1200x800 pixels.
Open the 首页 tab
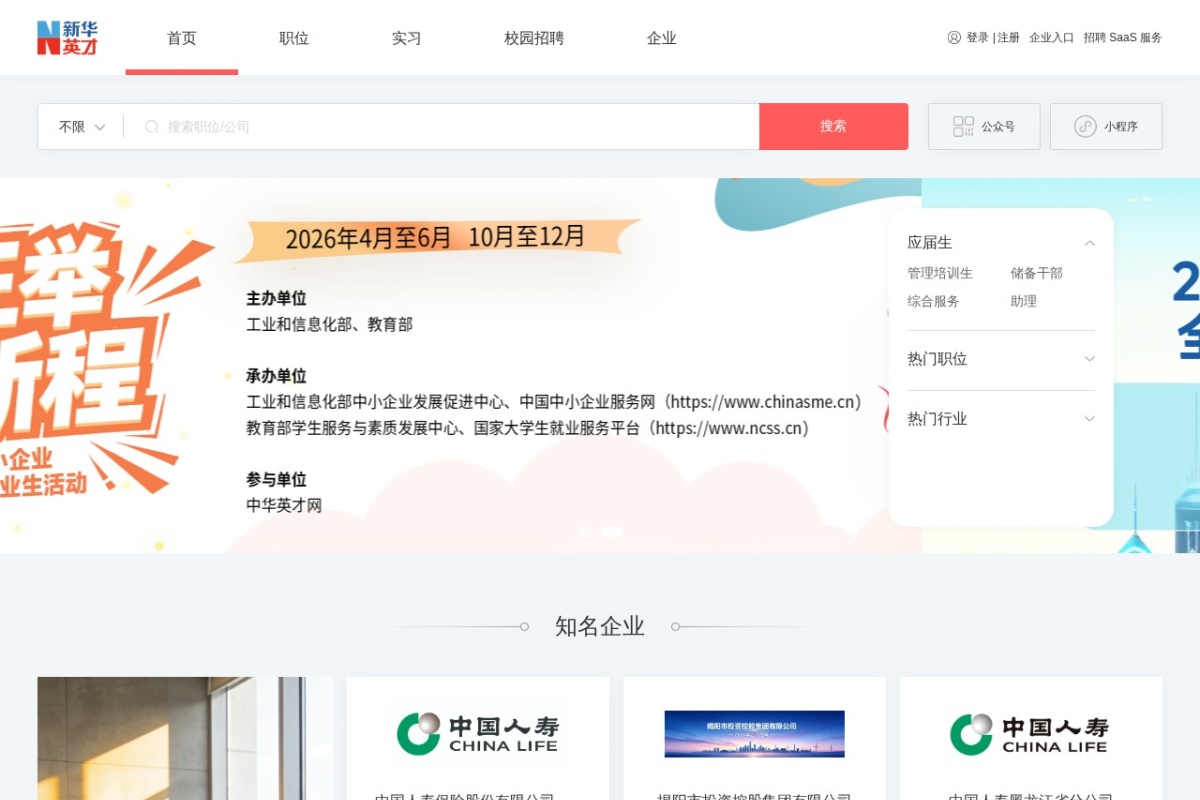click(182, 38)
